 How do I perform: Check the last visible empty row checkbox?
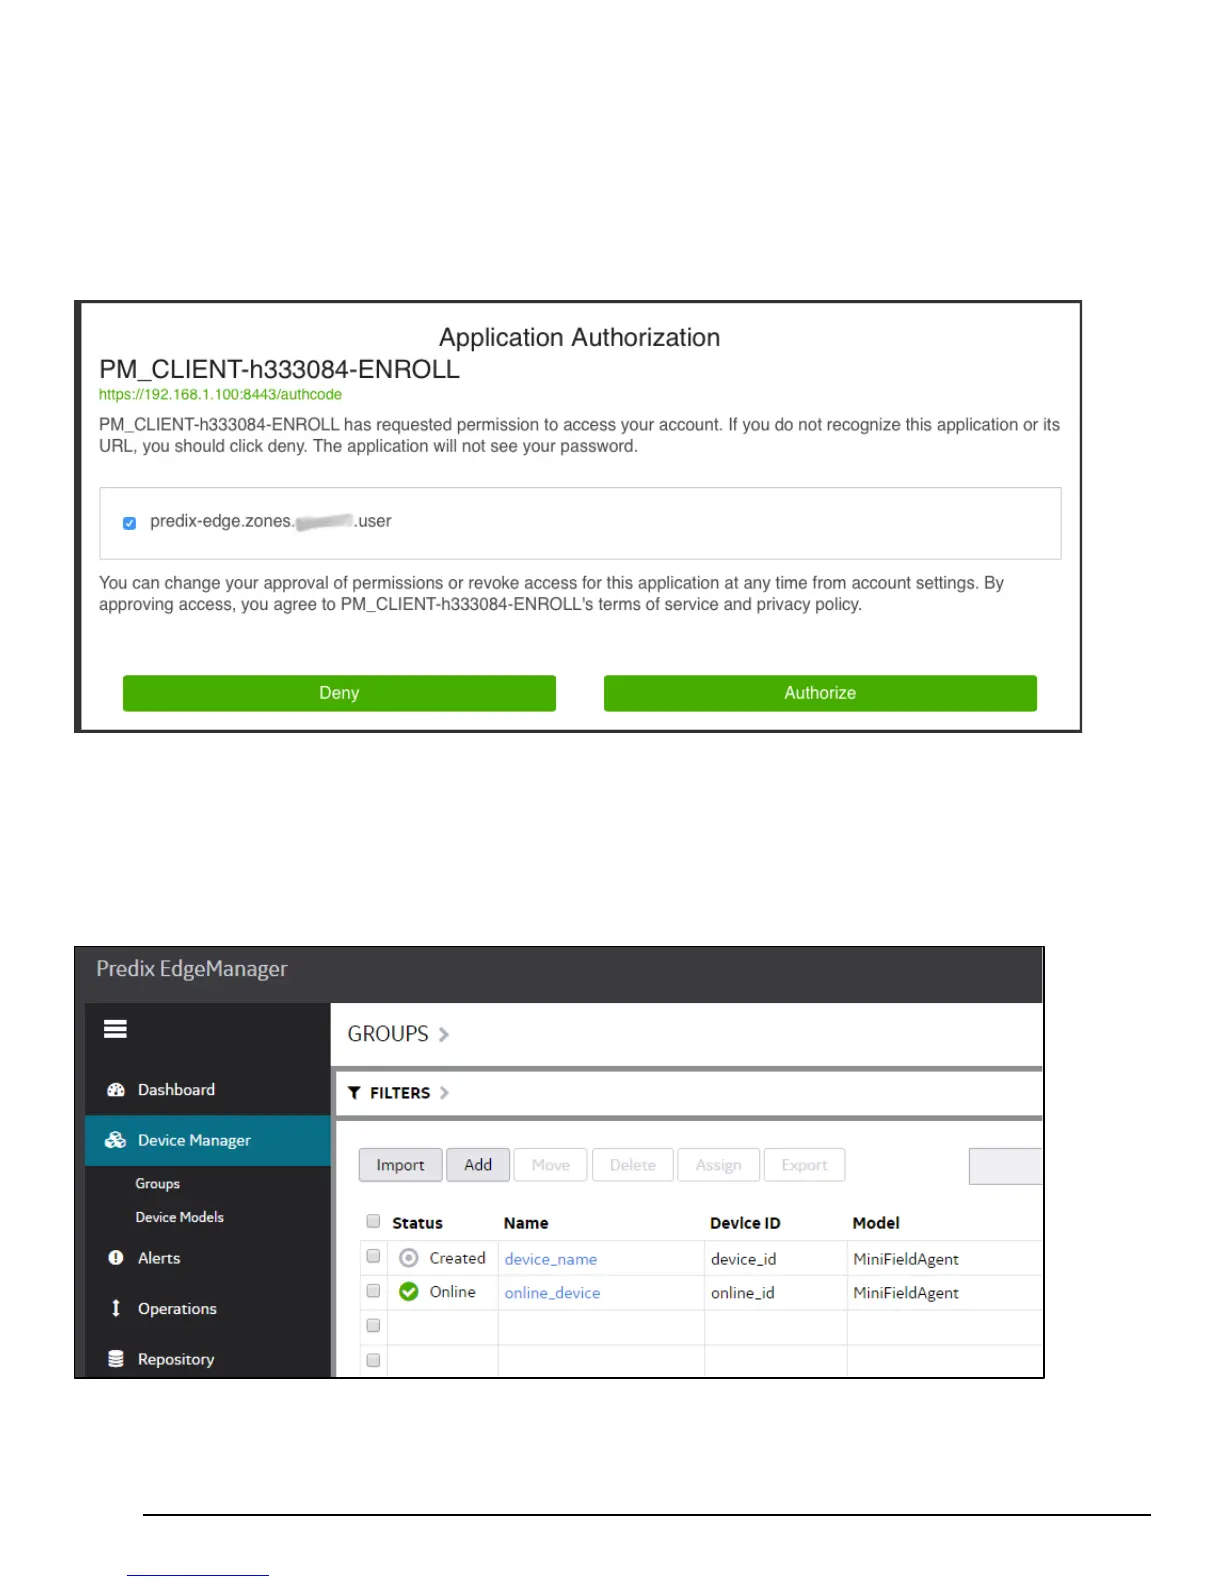click(x=373, y=1360)
